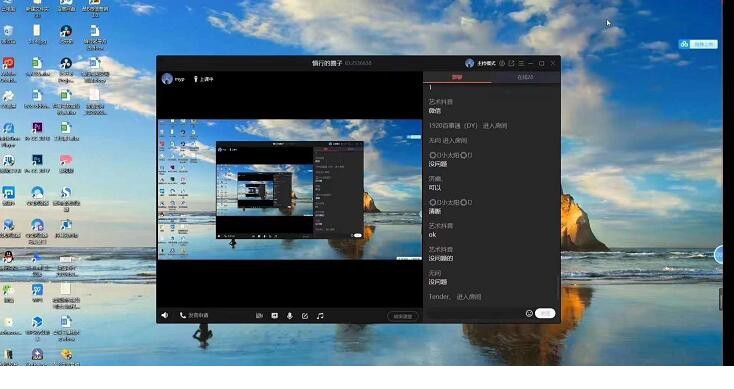This screenshot has height=389, width=734.
Task: Select the QQ penguin desktop shortcut
Action: (8, 260)
